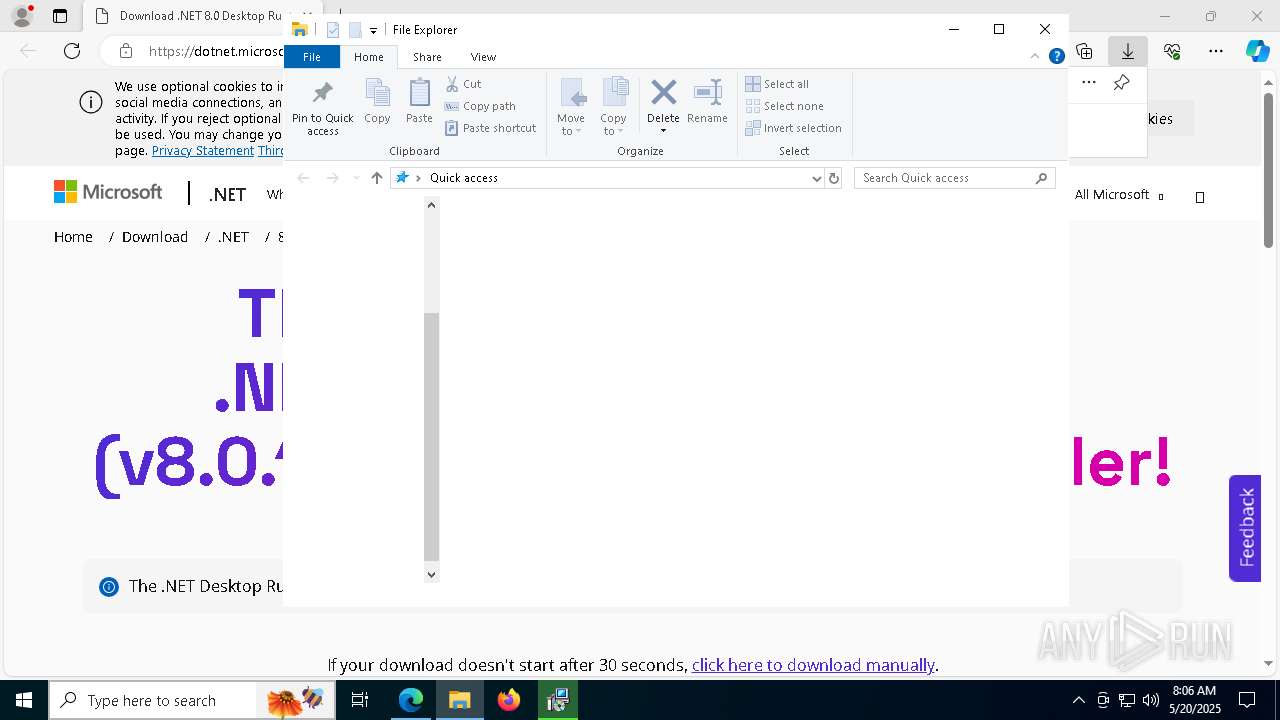Click Select all
1280x720 pixels.
(777, 84)
